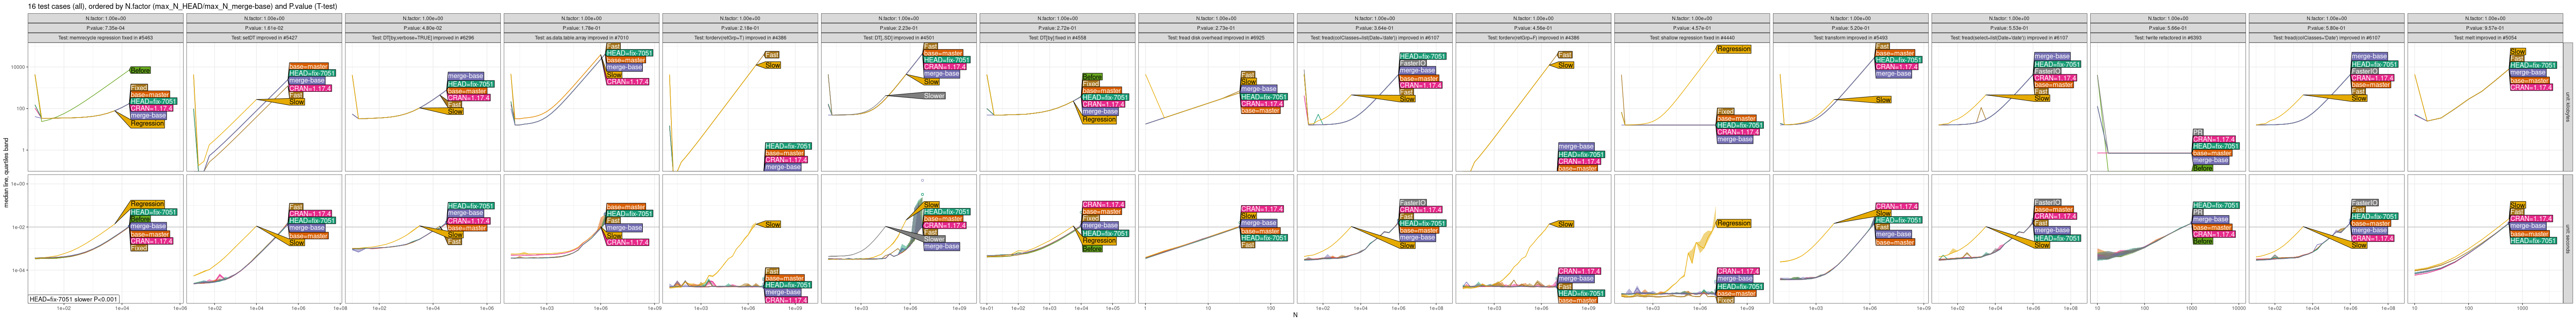Click the gray Slower label in DT[,.SD] kilobytes panel
Image resolution: width=2576 pixels, height=322 pixels.
(934, 96)
